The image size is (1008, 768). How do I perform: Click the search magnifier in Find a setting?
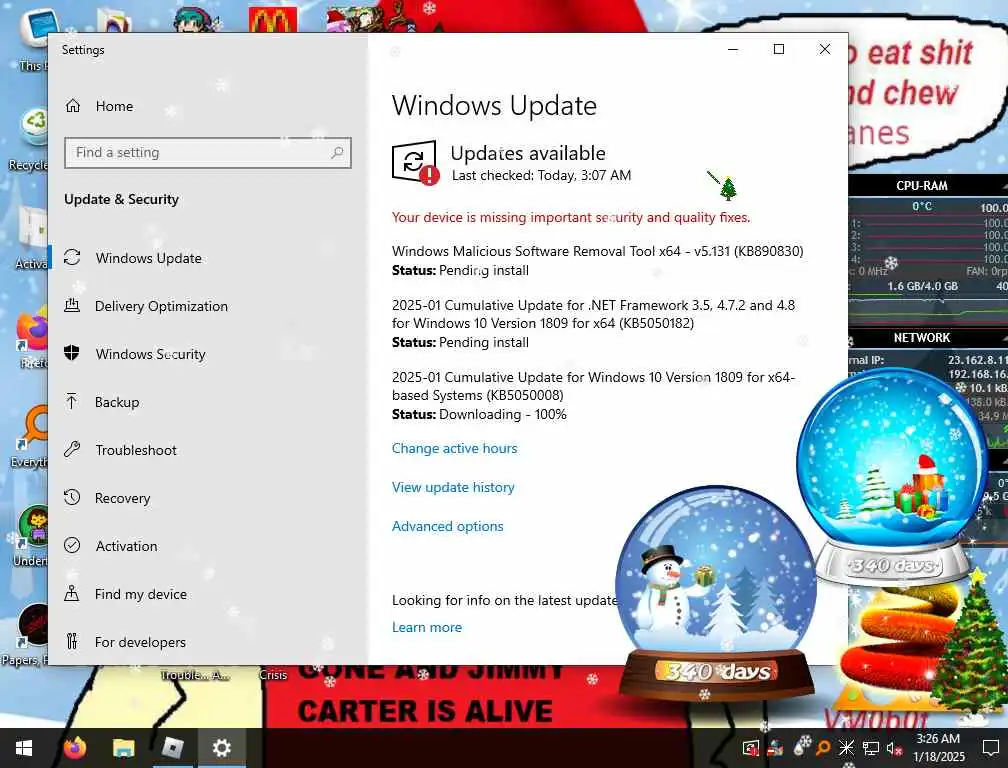337,152
